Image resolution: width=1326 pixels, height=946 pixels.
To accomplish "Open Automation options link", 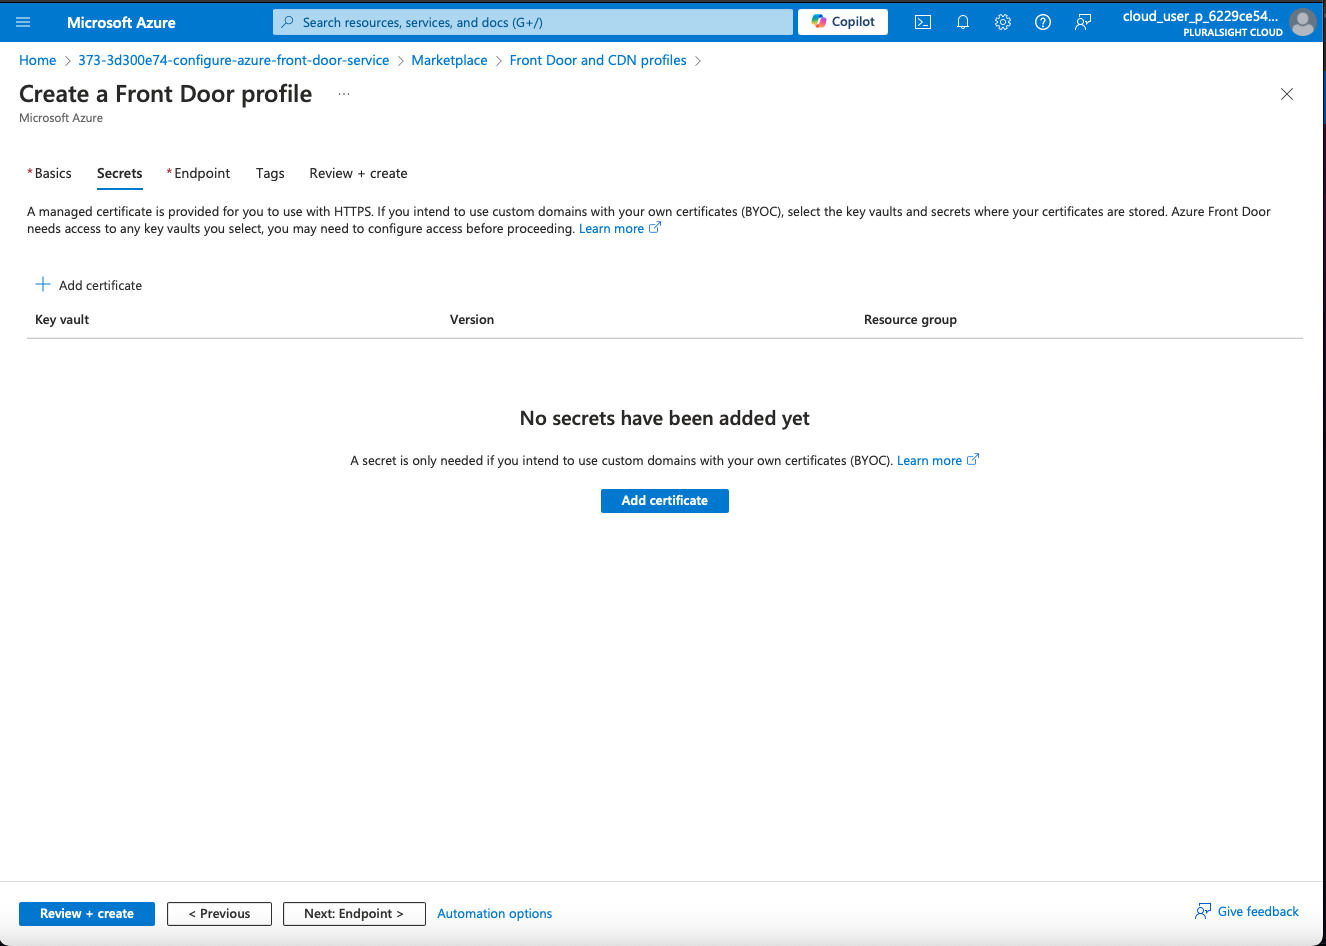I will pos(495,914).
